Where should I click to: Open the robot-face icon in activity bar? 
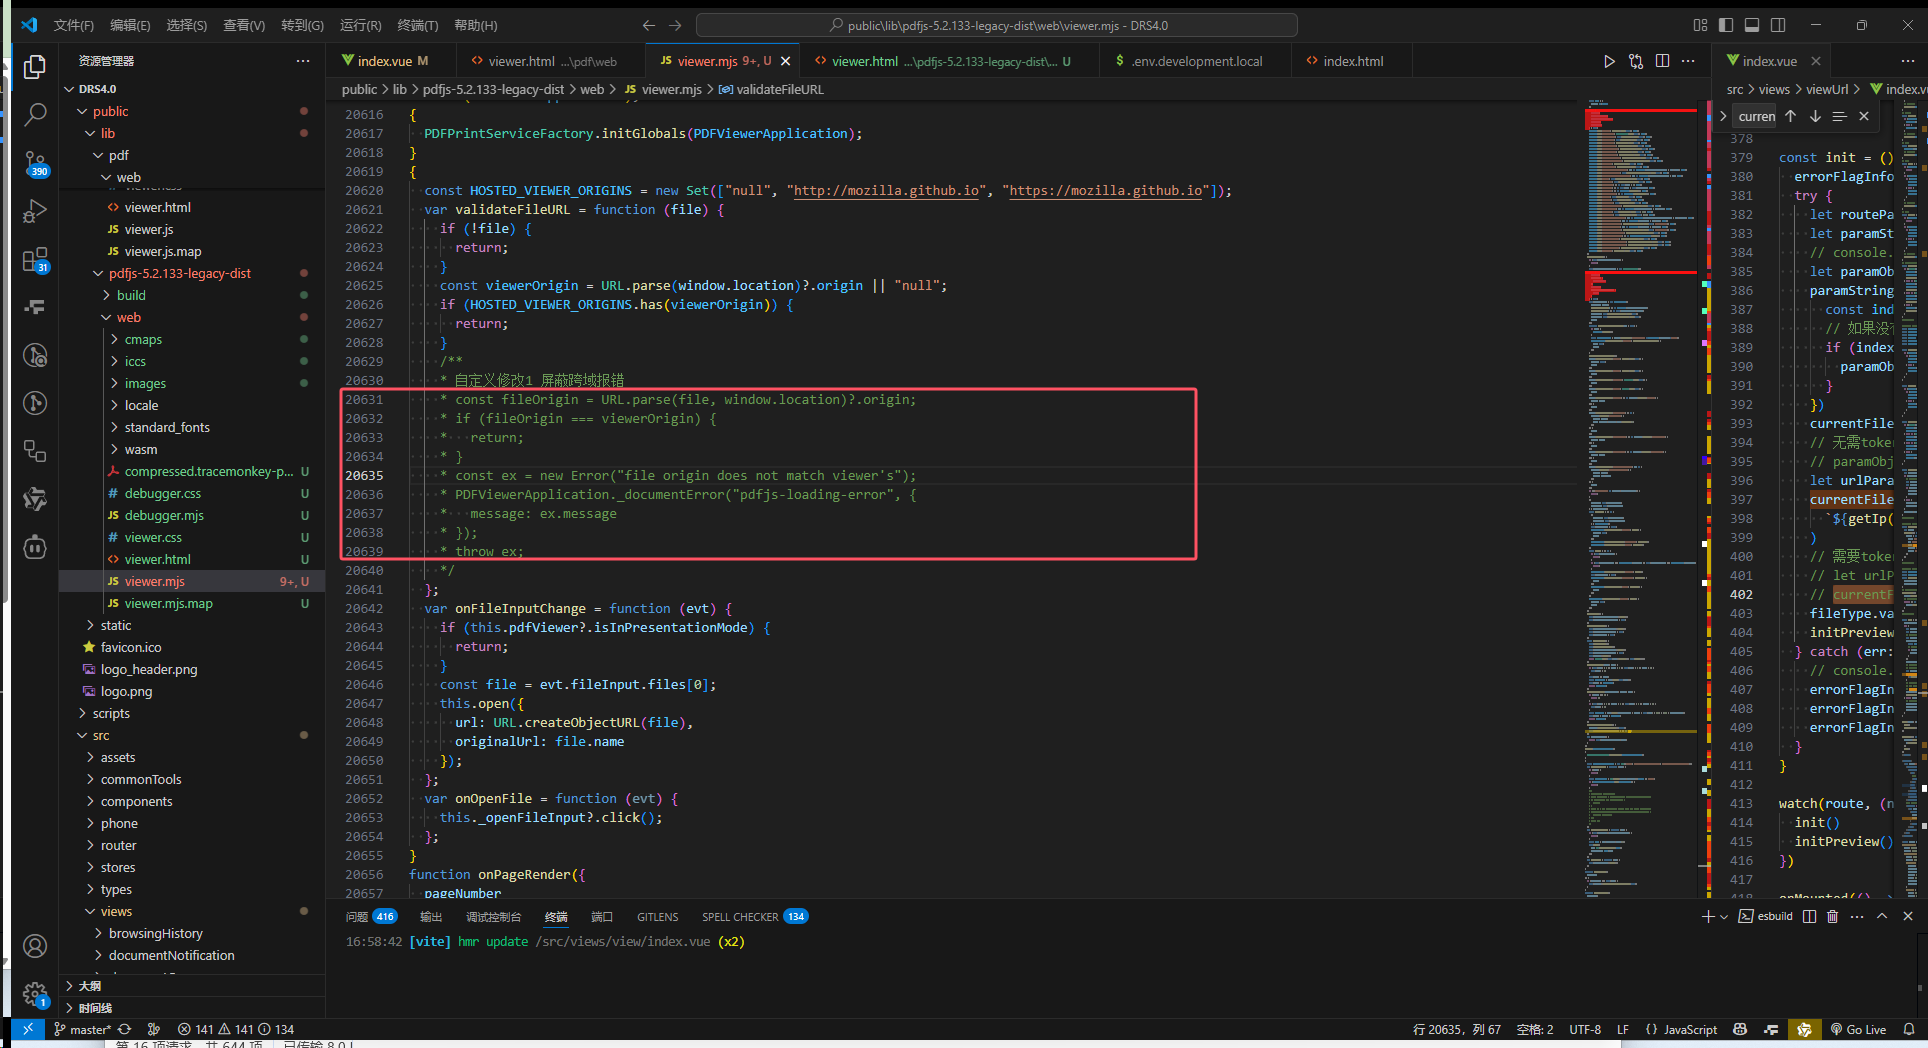coord(35,547)
